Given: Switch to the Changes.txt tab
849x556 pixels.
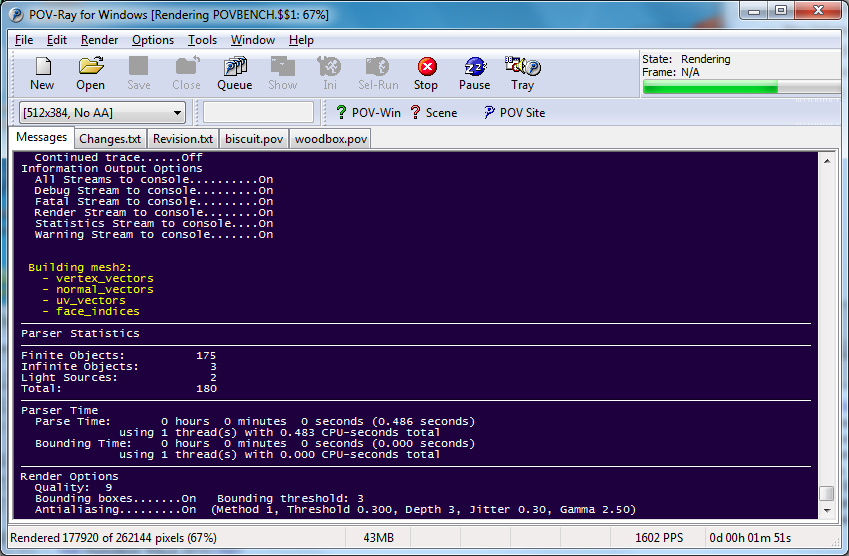Looking at the screenshot, I should pyautogui.click(x=110, y=139).
